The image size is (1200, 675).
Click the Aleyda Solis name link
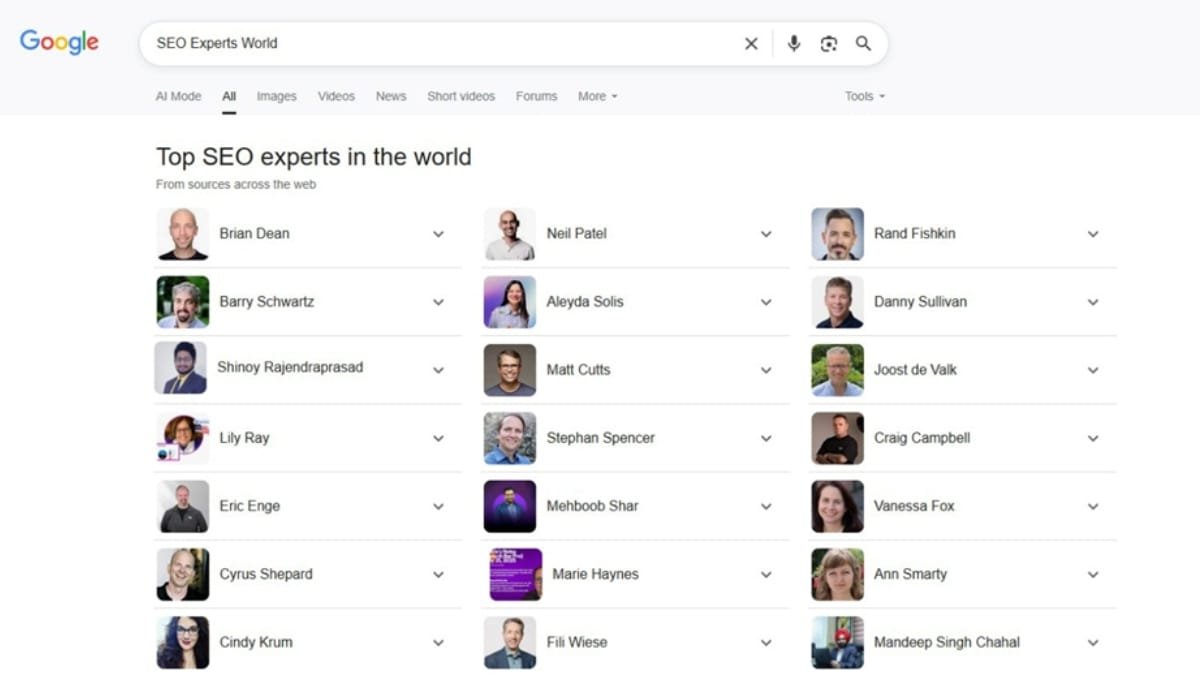point(585,302)
